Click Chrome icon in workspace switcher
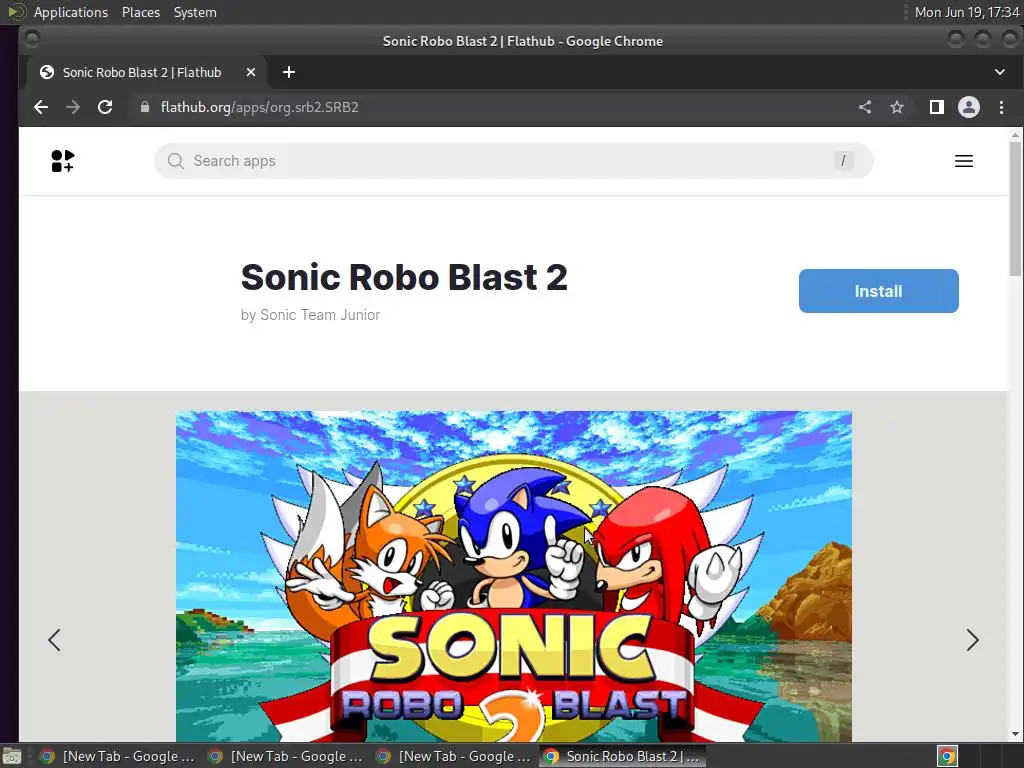1024x768 pixels. [x=948, y=757]
